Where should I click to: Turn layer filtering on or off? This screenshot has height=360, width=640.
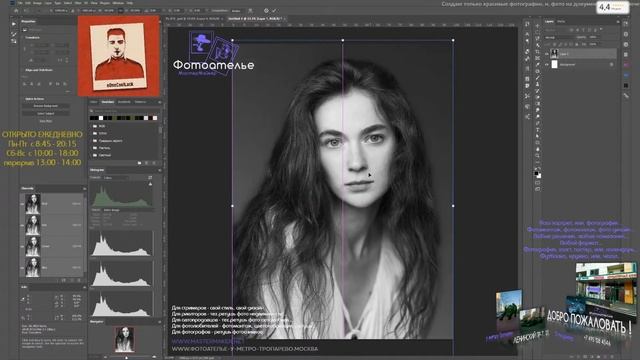(x=601, y=29)
